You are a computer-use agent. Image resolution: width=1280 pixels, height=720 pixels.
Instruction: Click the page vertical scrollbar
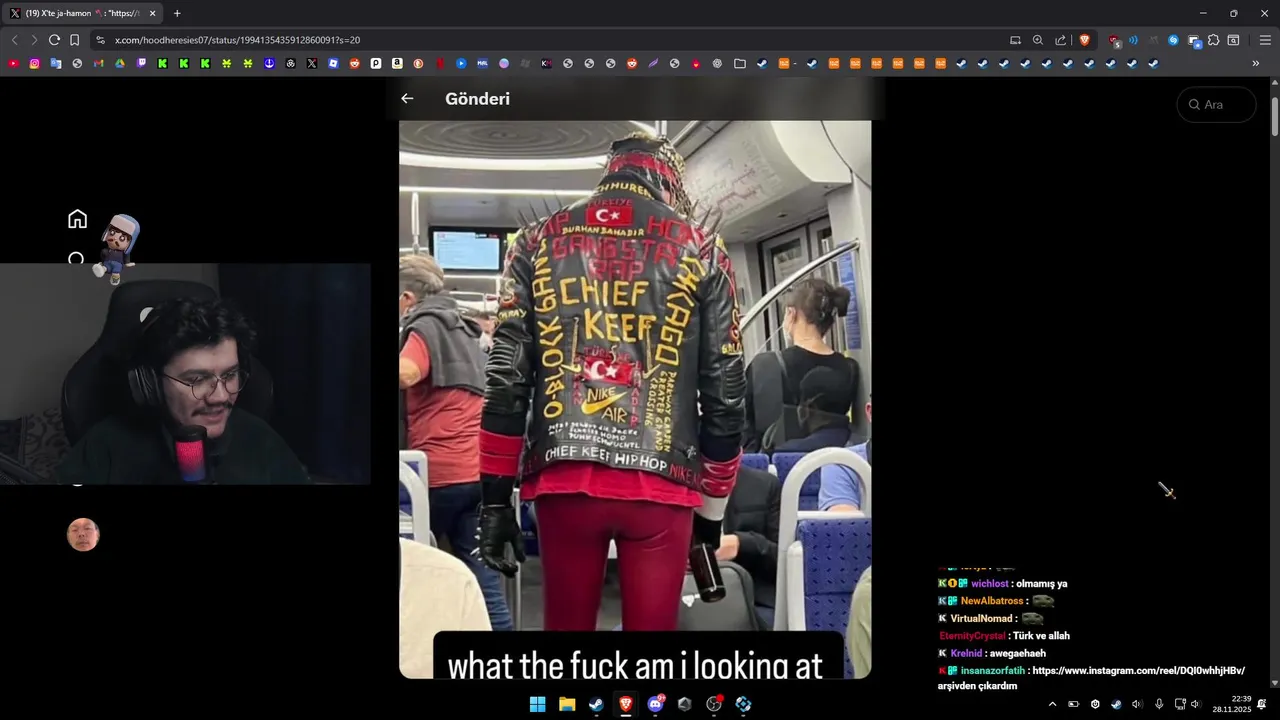(1274, 116)
